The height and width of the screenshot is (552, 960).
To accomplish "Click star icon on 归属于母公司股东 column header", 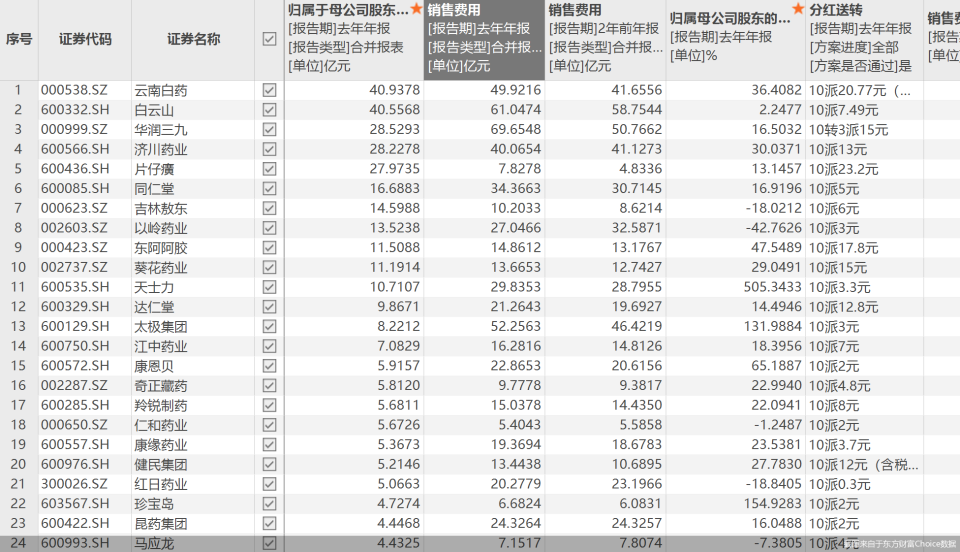I will [x=416, y=9].
